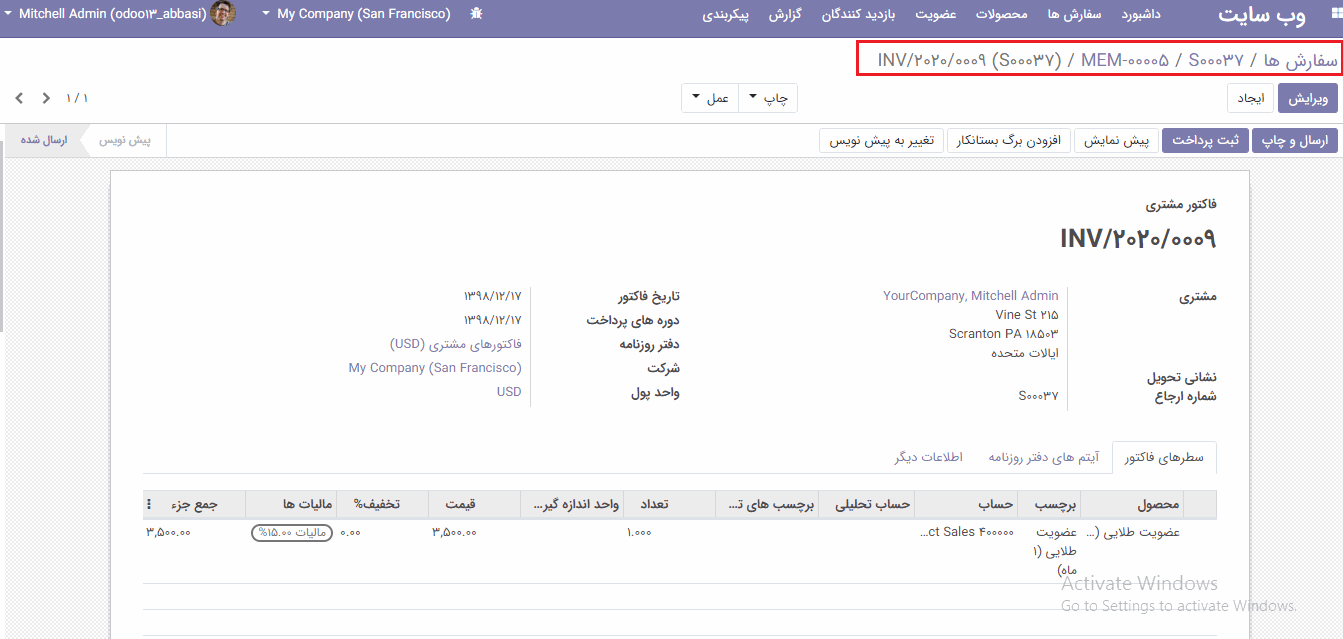Image resolution: width=1343 pixels, height=639 pixels.
Task: Open عضویت menu
Action: coord(936,15)
